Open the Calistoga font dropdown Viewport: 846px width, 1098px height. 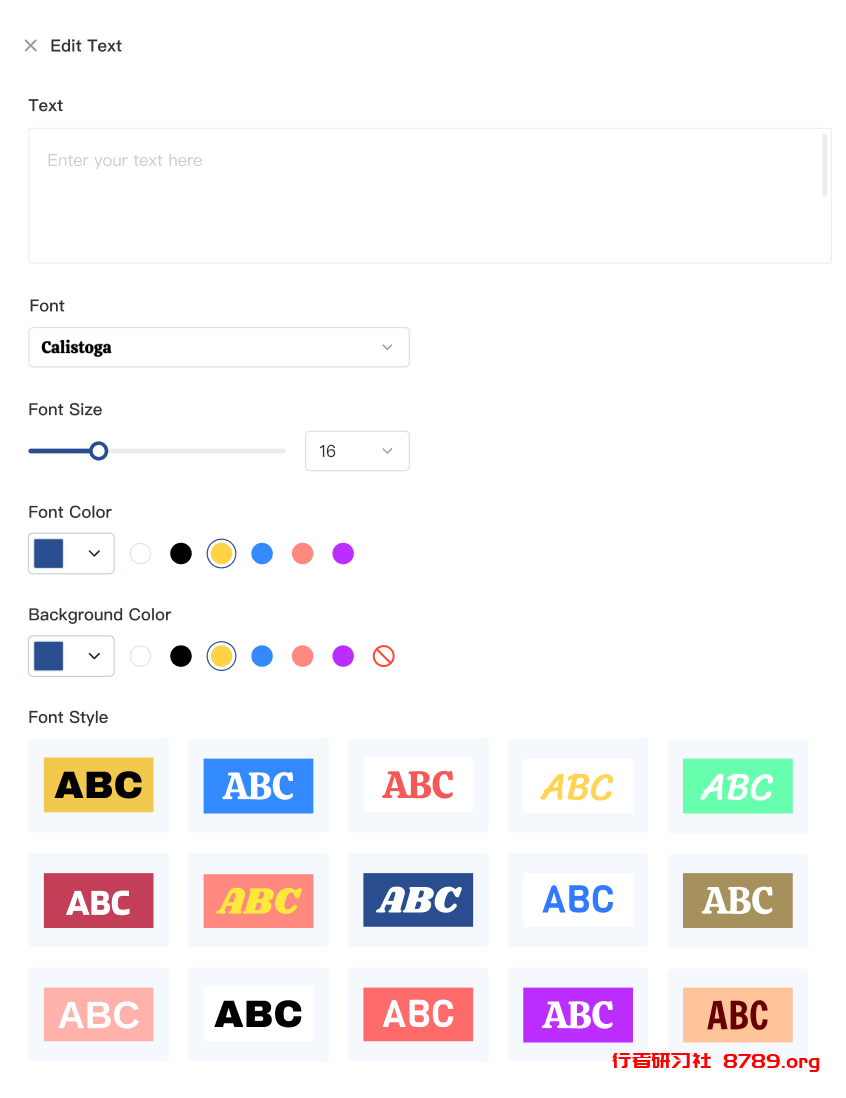click(x=219, y=347)
